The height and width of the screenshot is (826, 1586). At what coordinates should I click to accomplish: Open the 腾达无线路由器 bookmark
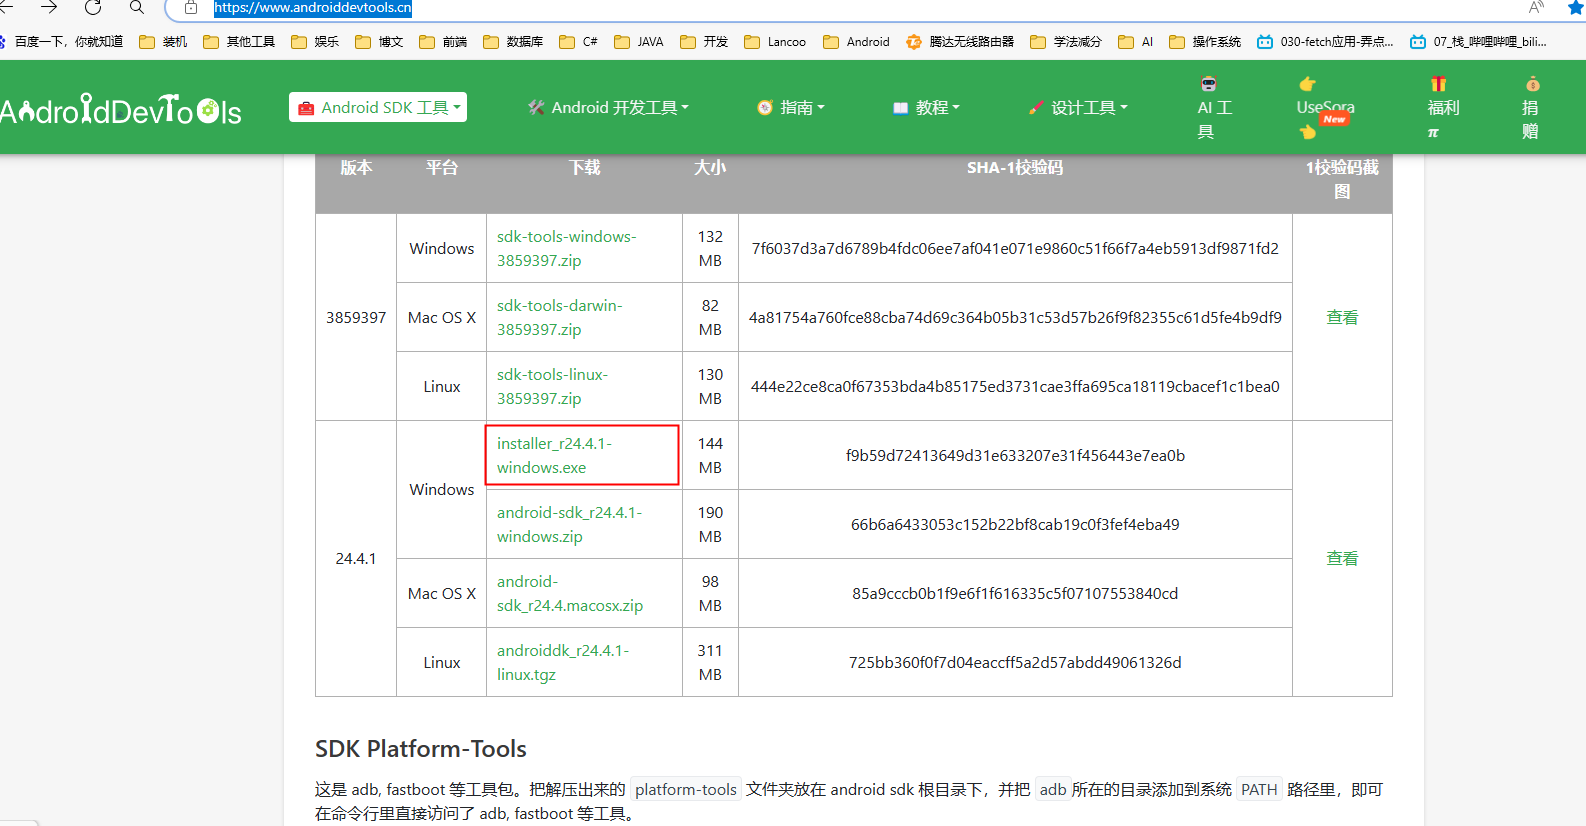(x=960, y=42)
